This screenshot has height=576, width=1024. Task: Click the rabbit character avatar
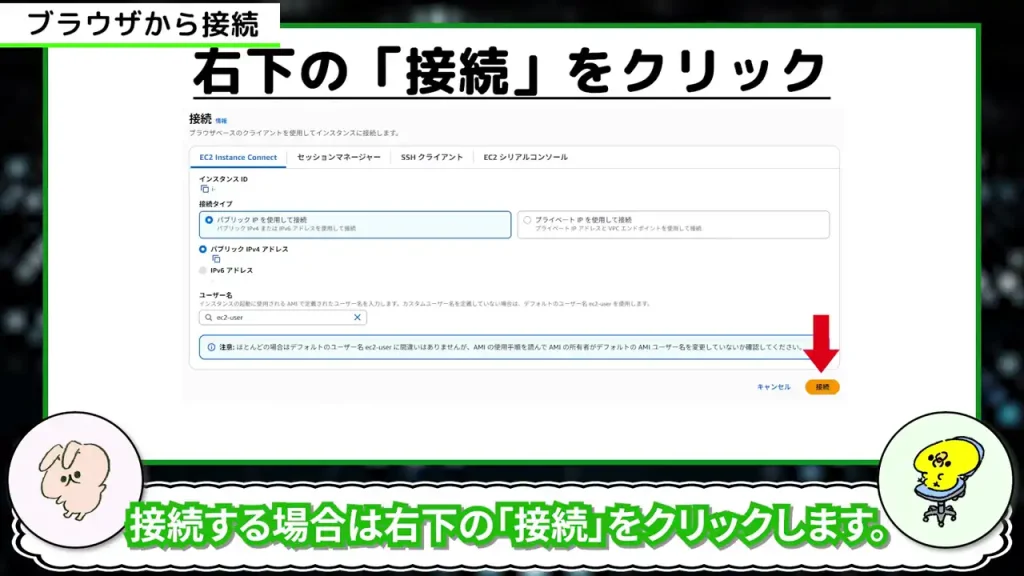[75, 480]
